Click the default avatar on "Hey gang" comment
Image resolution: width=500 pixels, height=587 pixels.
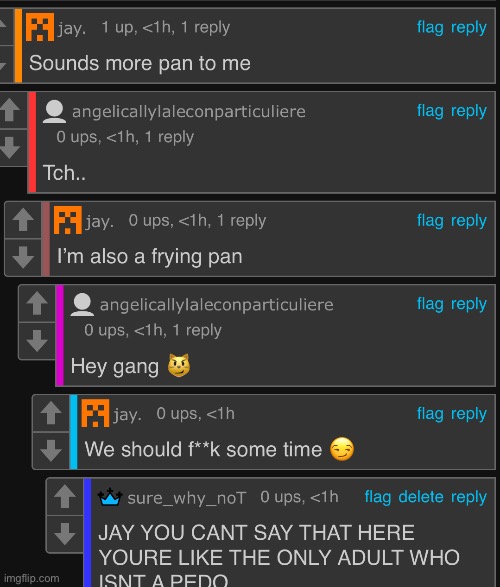tap(82, 305)
